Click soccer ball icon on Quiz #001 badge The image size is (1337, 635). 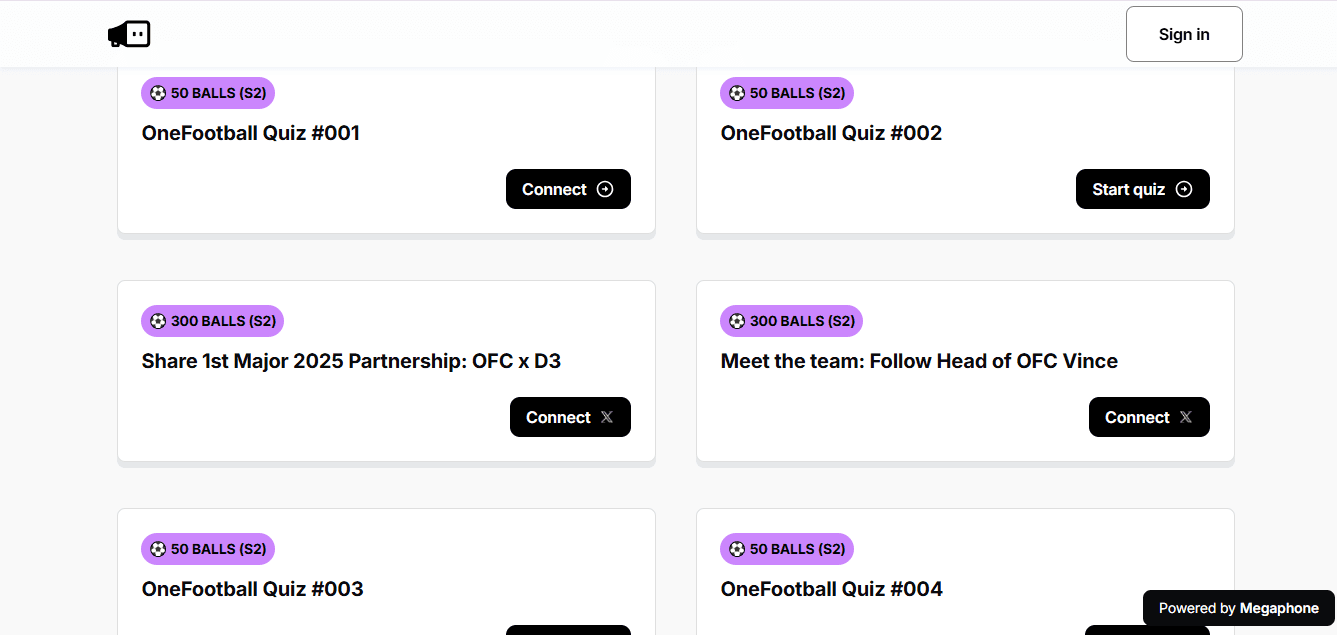tap(158, 93)
